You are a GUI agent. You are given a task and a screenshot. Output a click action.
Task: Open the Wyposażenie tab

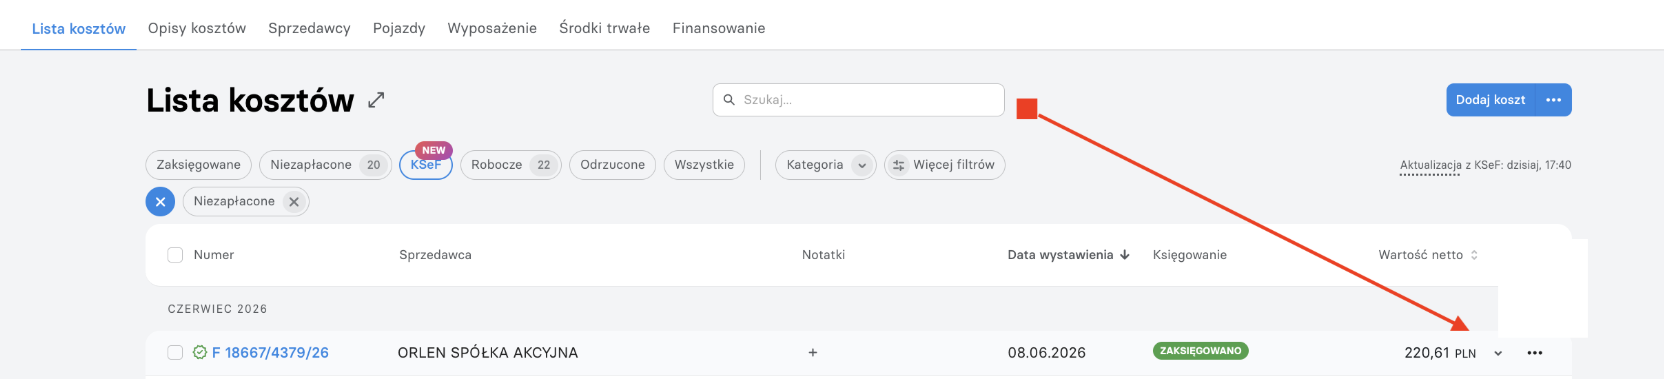[492, 28]
